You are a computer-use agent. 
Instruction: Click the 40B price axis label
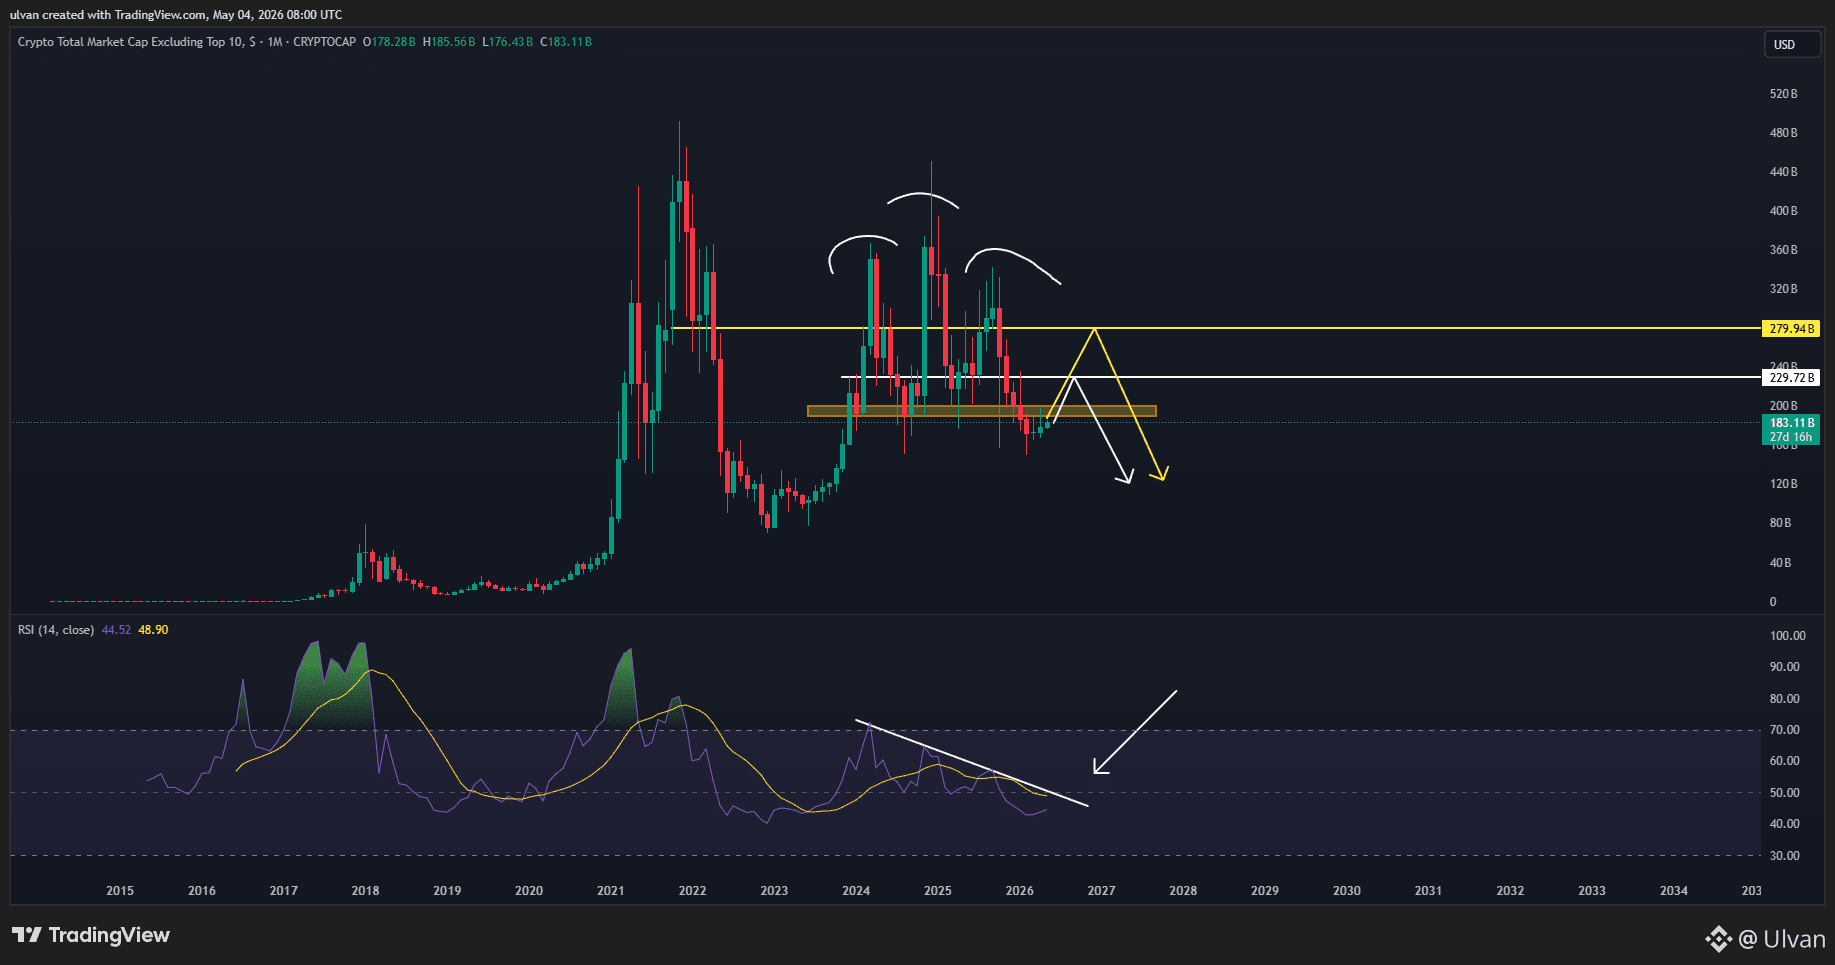(x=1781, y=563)
